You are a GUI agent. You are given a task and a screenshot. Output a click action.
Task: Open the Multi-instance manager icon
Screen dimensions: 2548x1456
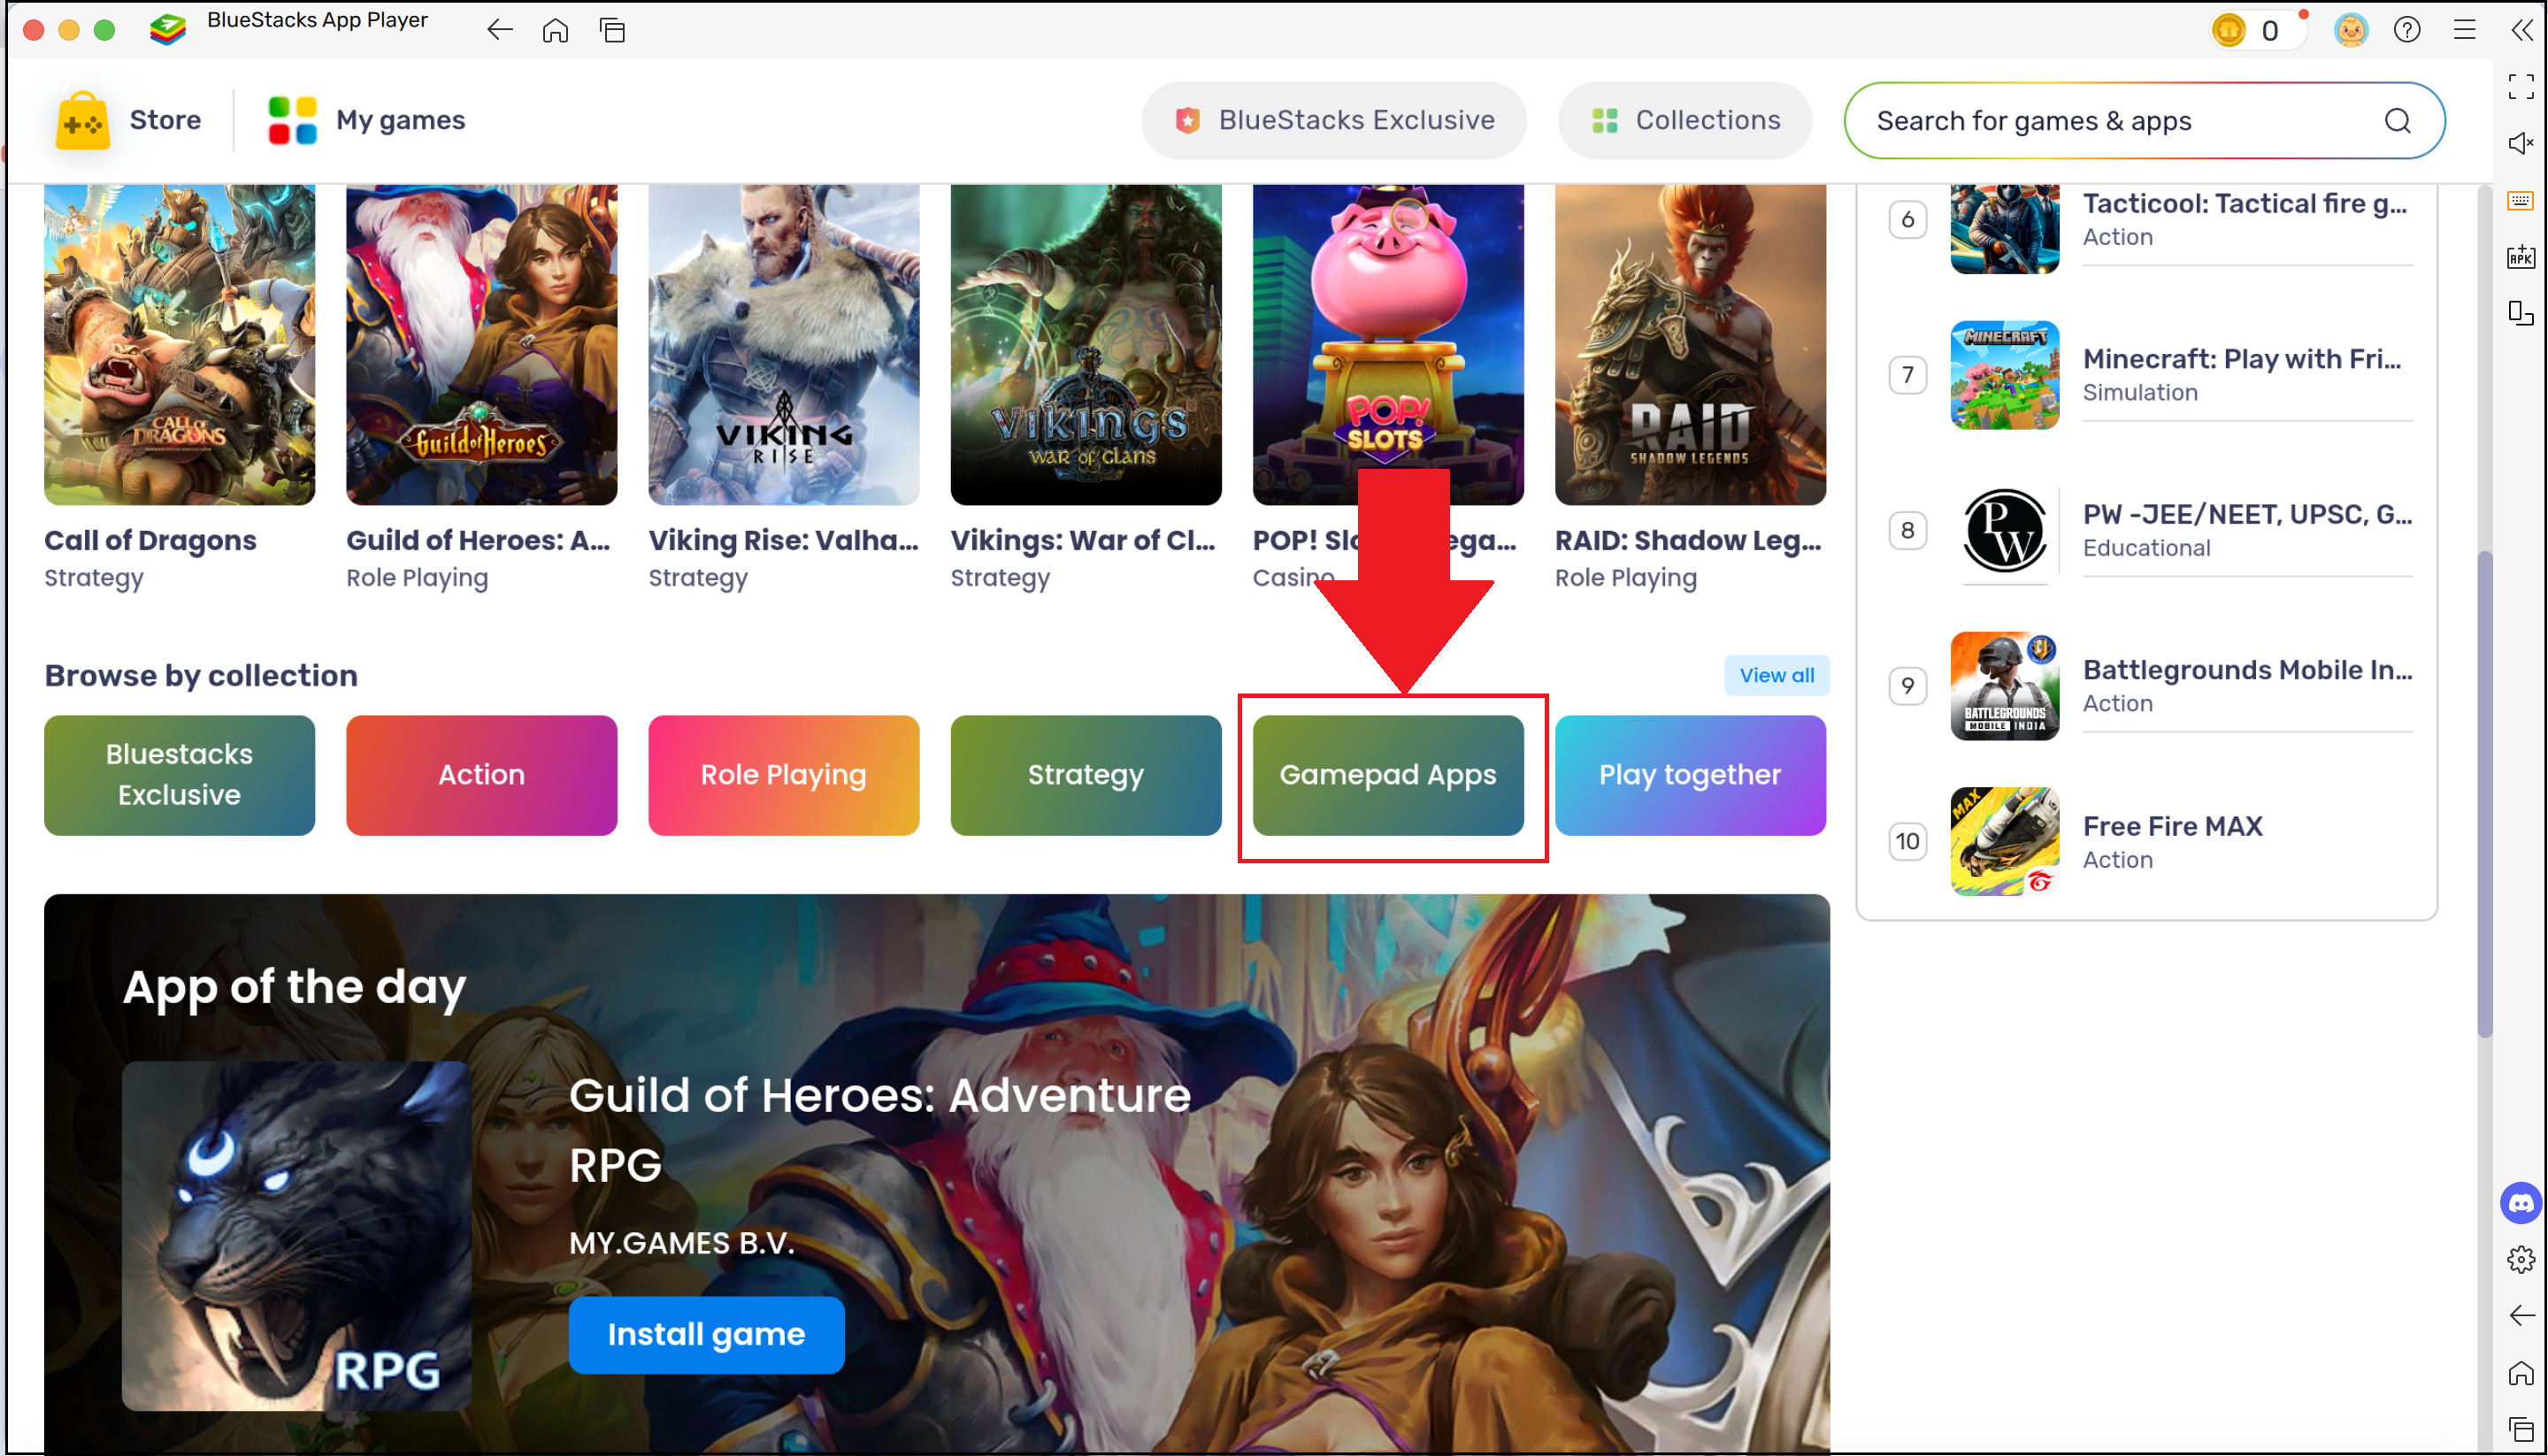pyautogui.click(x=2521, y=313)
